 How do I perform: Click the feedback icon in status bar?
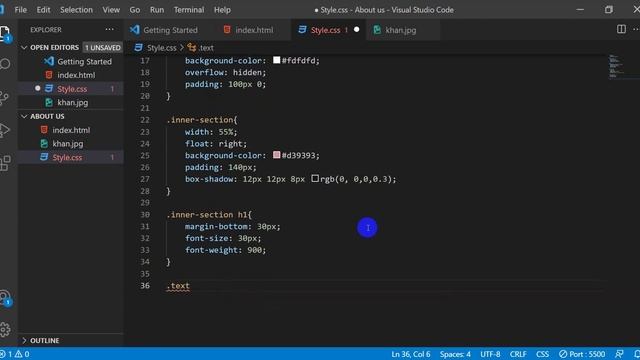(619, 354)
